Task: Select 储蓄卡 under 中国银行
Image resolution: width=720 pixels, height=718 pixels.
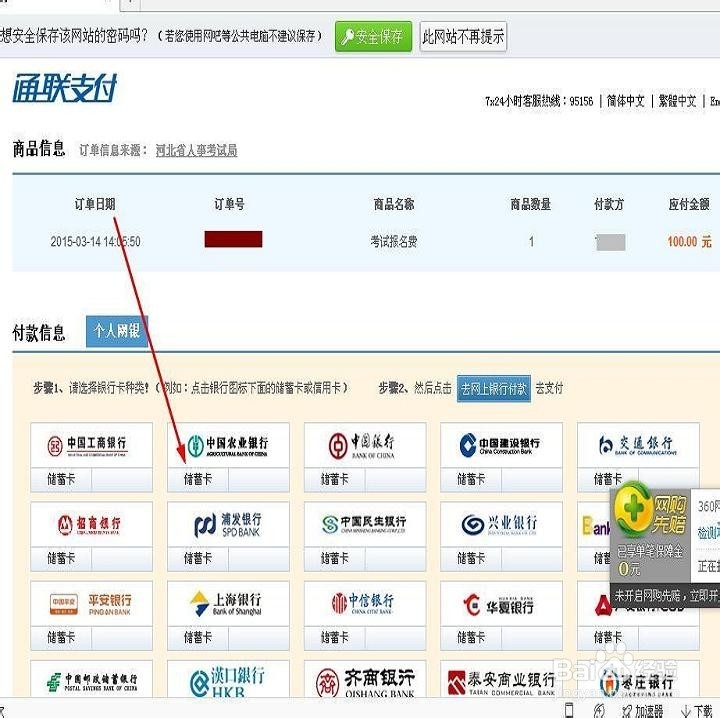Action: click(335, 480)
